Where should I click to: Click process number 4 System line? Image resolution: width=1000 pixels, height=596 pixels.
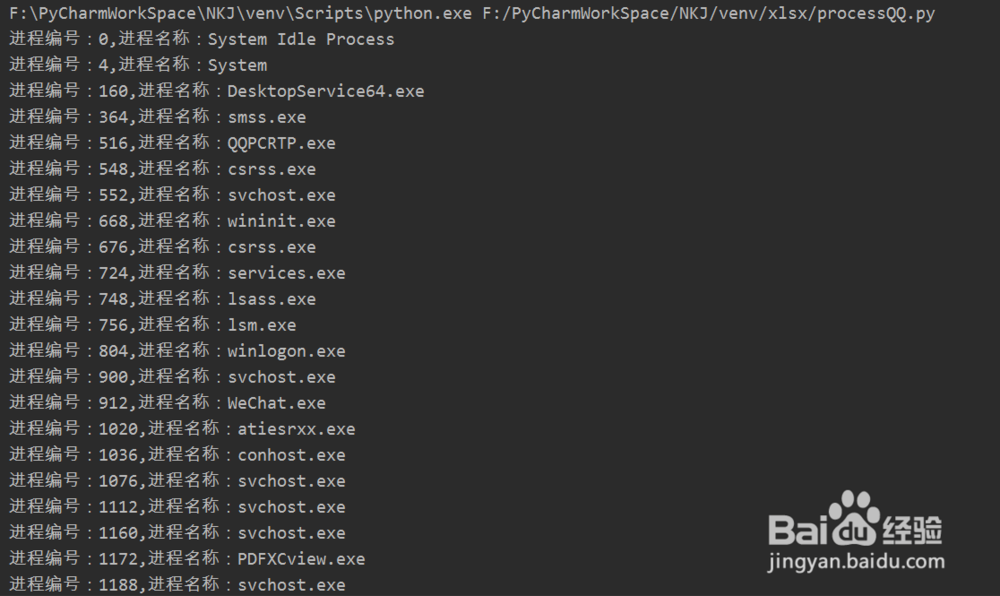(x=138, y=65)
